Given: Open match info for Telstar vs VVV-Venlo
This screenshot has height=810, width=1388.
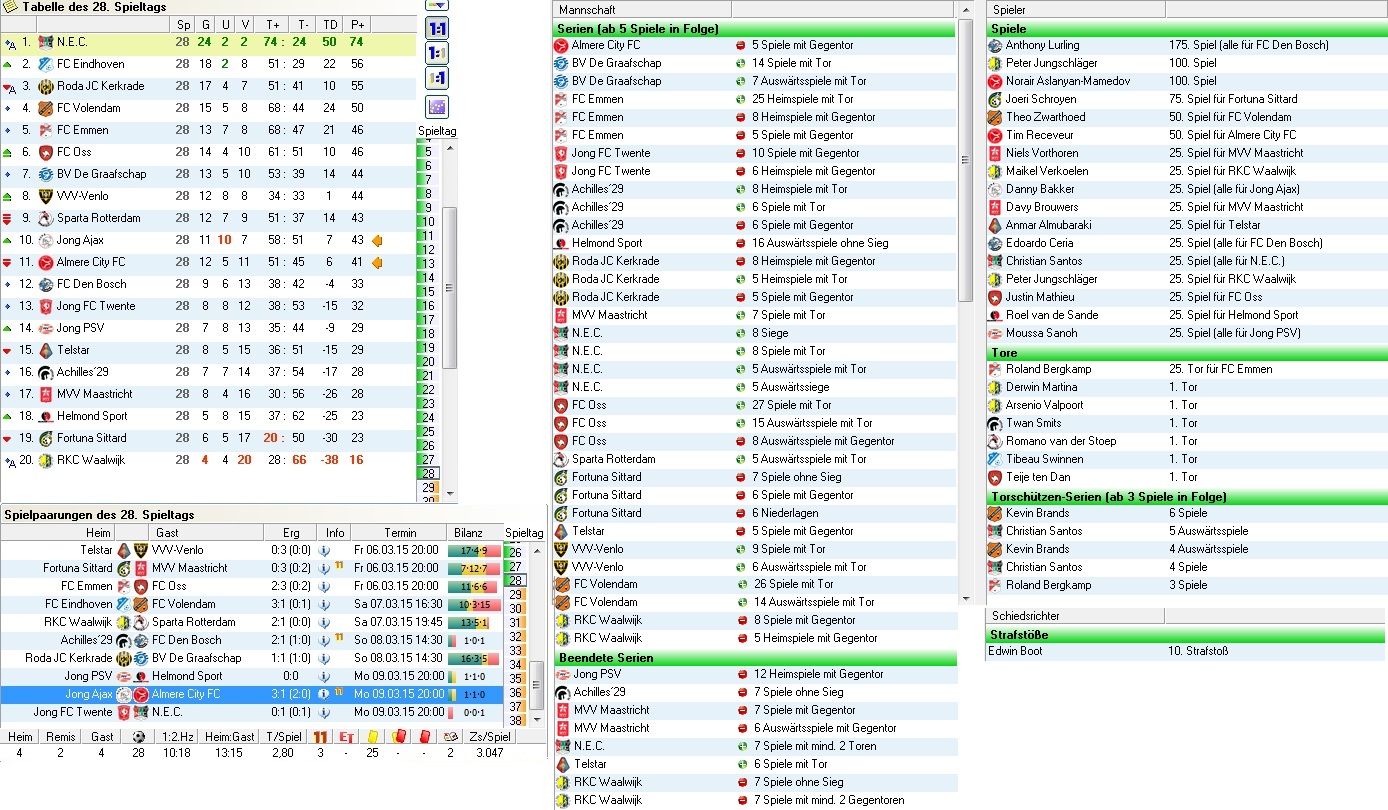Looking at the screenshot, I should [324, 550].
